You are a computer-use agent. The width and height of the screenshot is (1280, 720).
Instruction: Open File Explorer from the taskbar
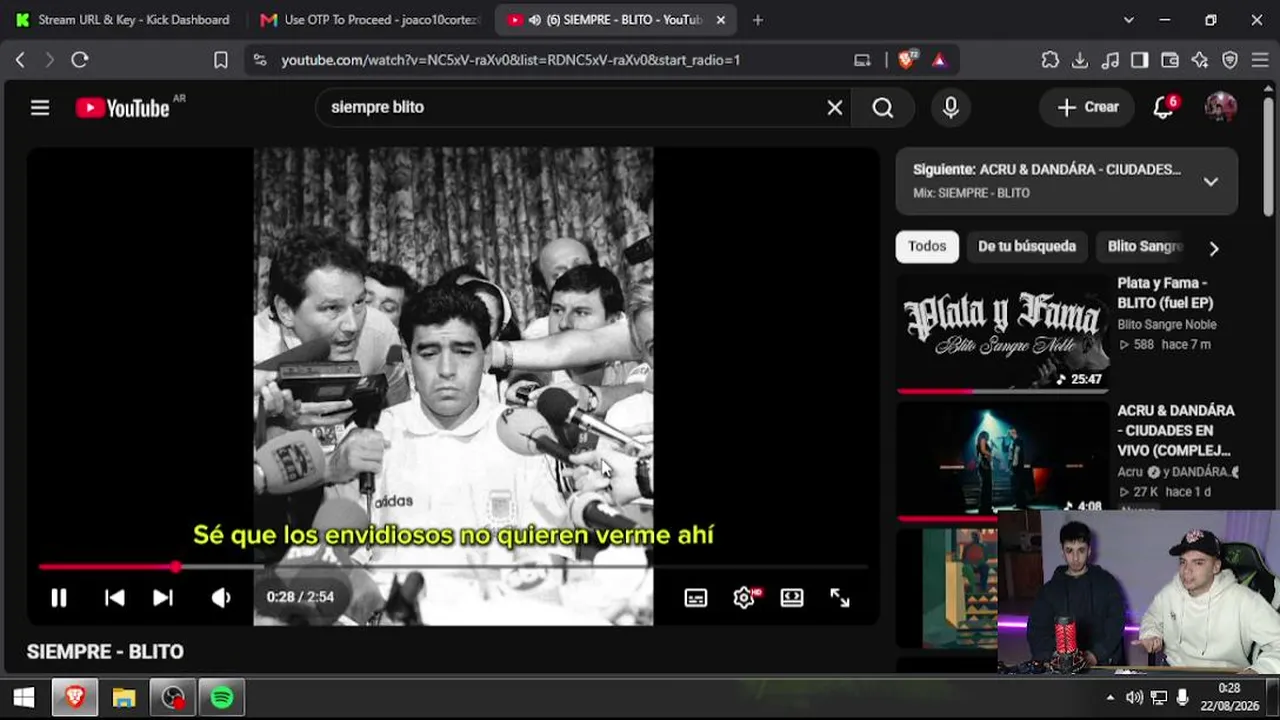click(x=124, y=698)
